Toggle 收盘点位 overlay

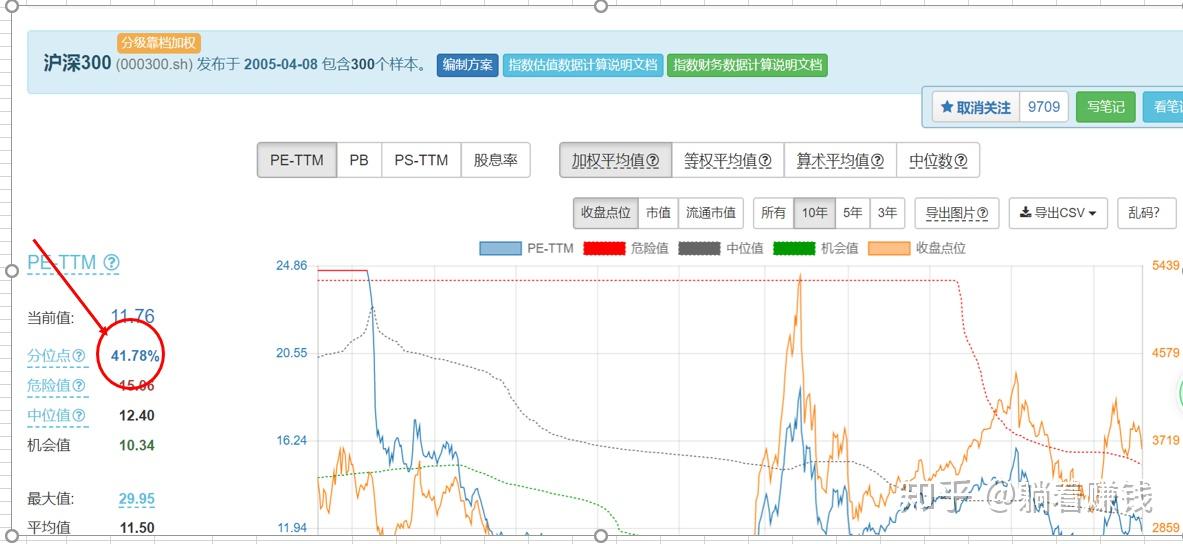tap(605, 213)
